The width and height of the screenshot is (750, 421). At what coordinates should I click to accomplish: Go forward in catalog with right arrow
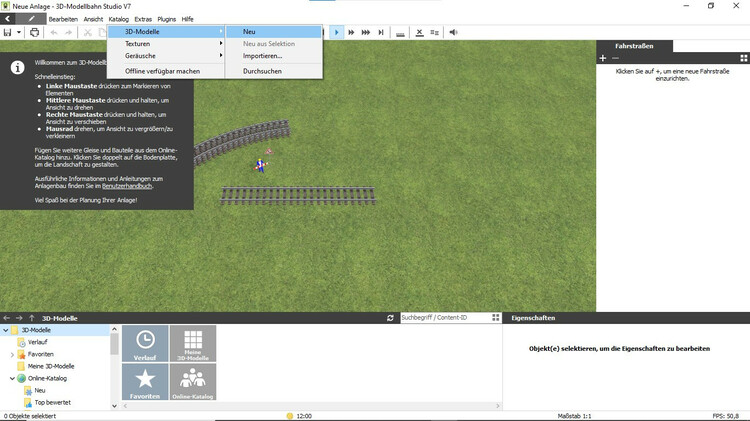[19, 318]
